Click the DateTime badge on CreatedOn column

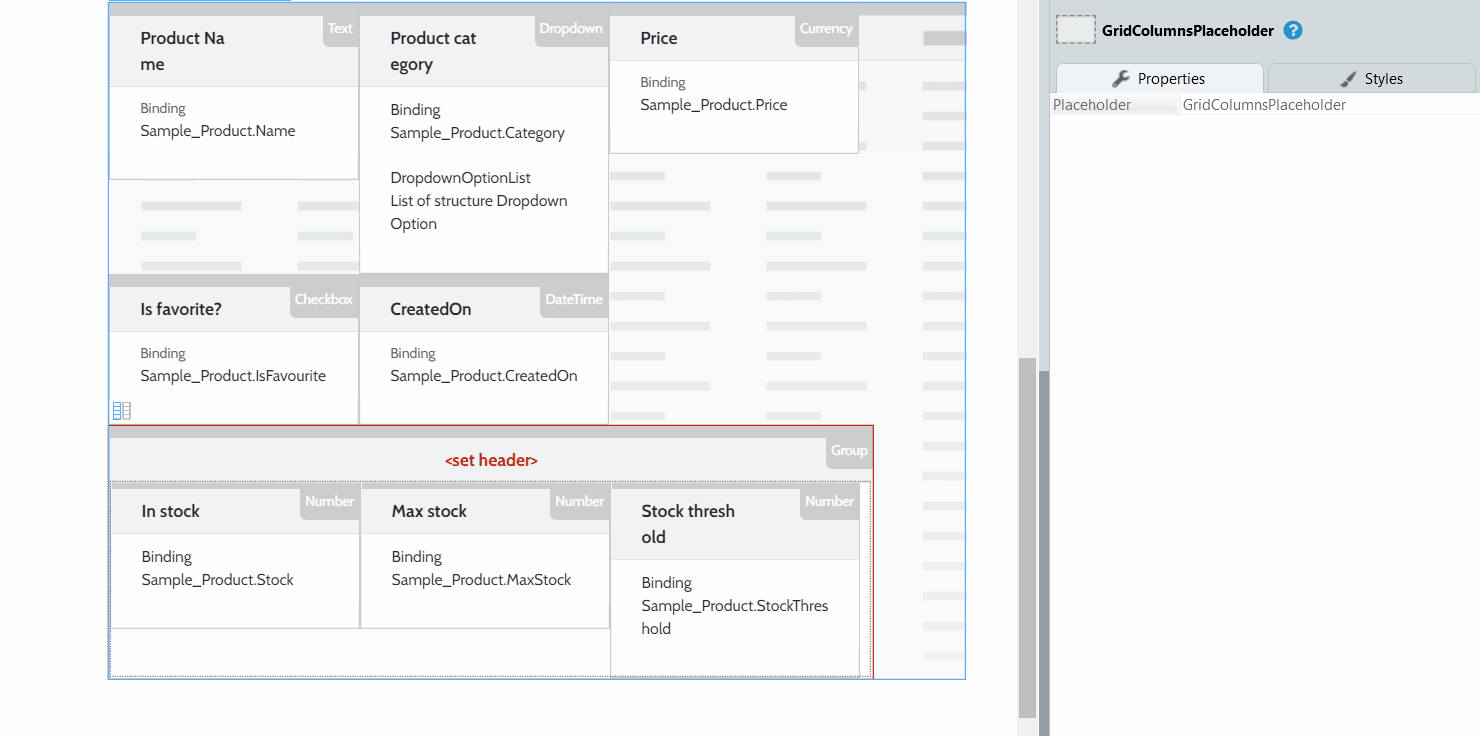573,299
